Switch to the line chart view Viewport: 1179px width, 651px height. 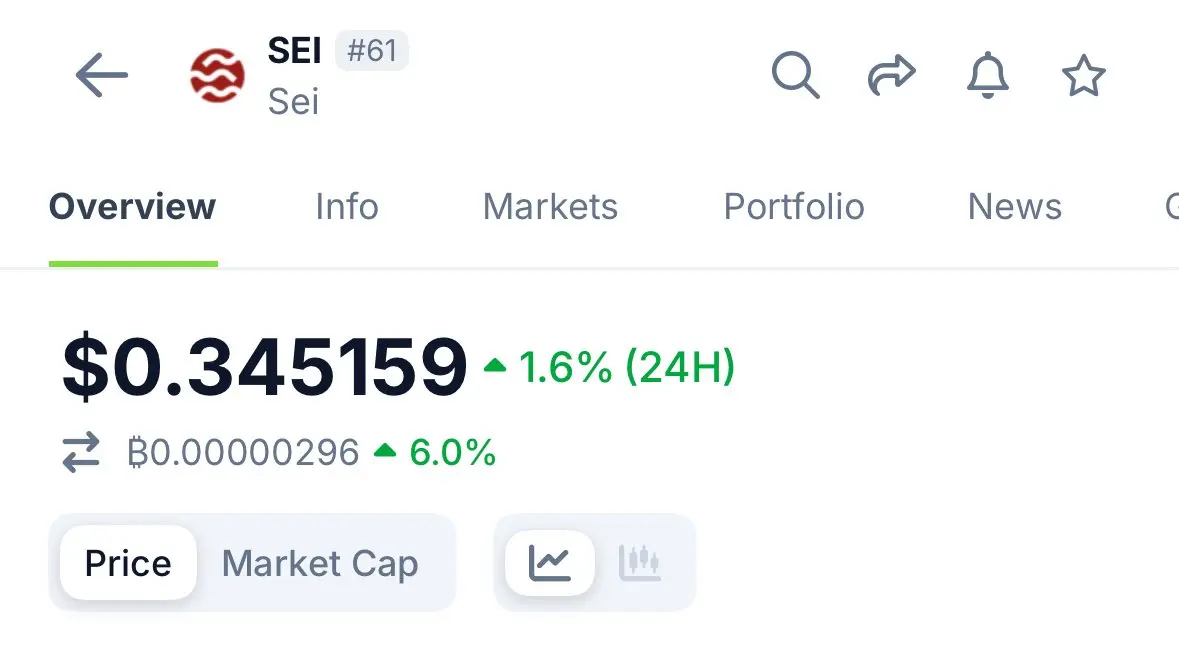tap(550, 563)
